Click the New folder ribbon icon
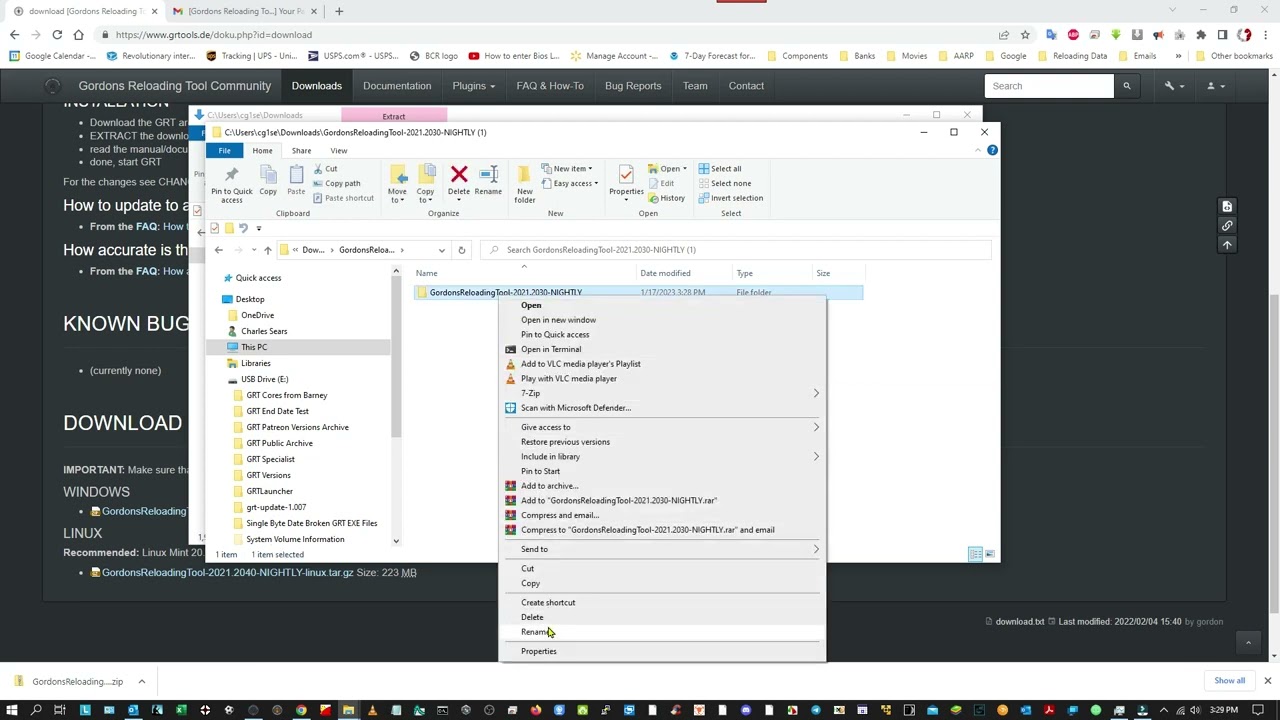The width and height of the screenshot is (1280, 720). pos(525,184)
